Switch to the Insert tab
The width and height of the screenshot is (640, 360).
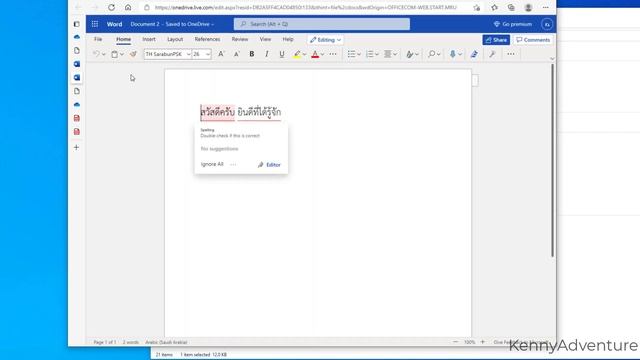pyautogui.click(x=149, y=39)
